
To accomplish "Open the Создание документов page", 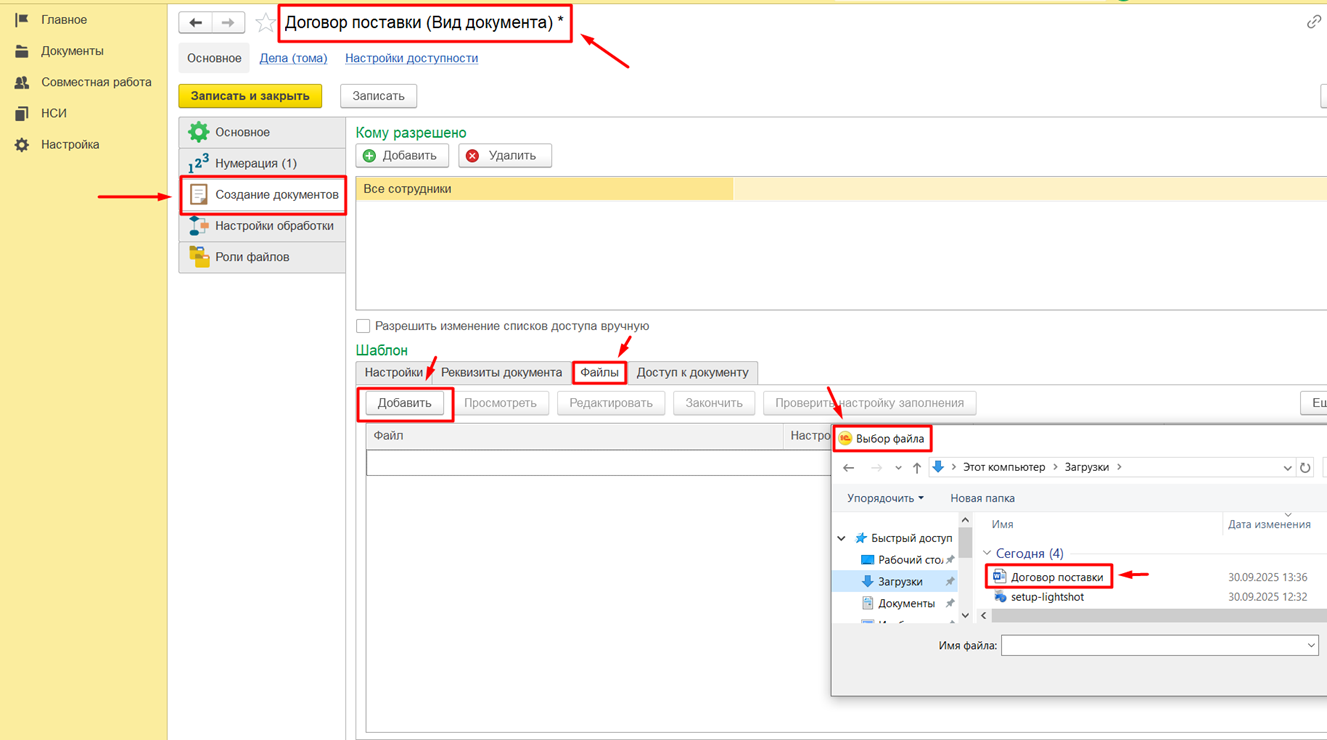I will tap(262, 194).
